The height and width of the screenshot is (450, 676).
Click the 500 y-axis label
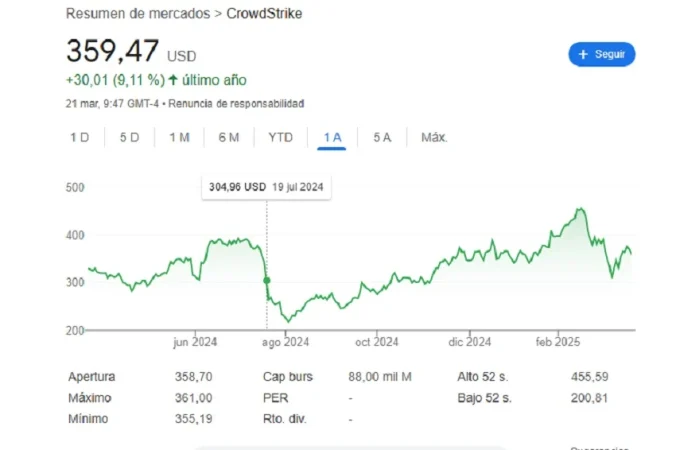point(75,188)
